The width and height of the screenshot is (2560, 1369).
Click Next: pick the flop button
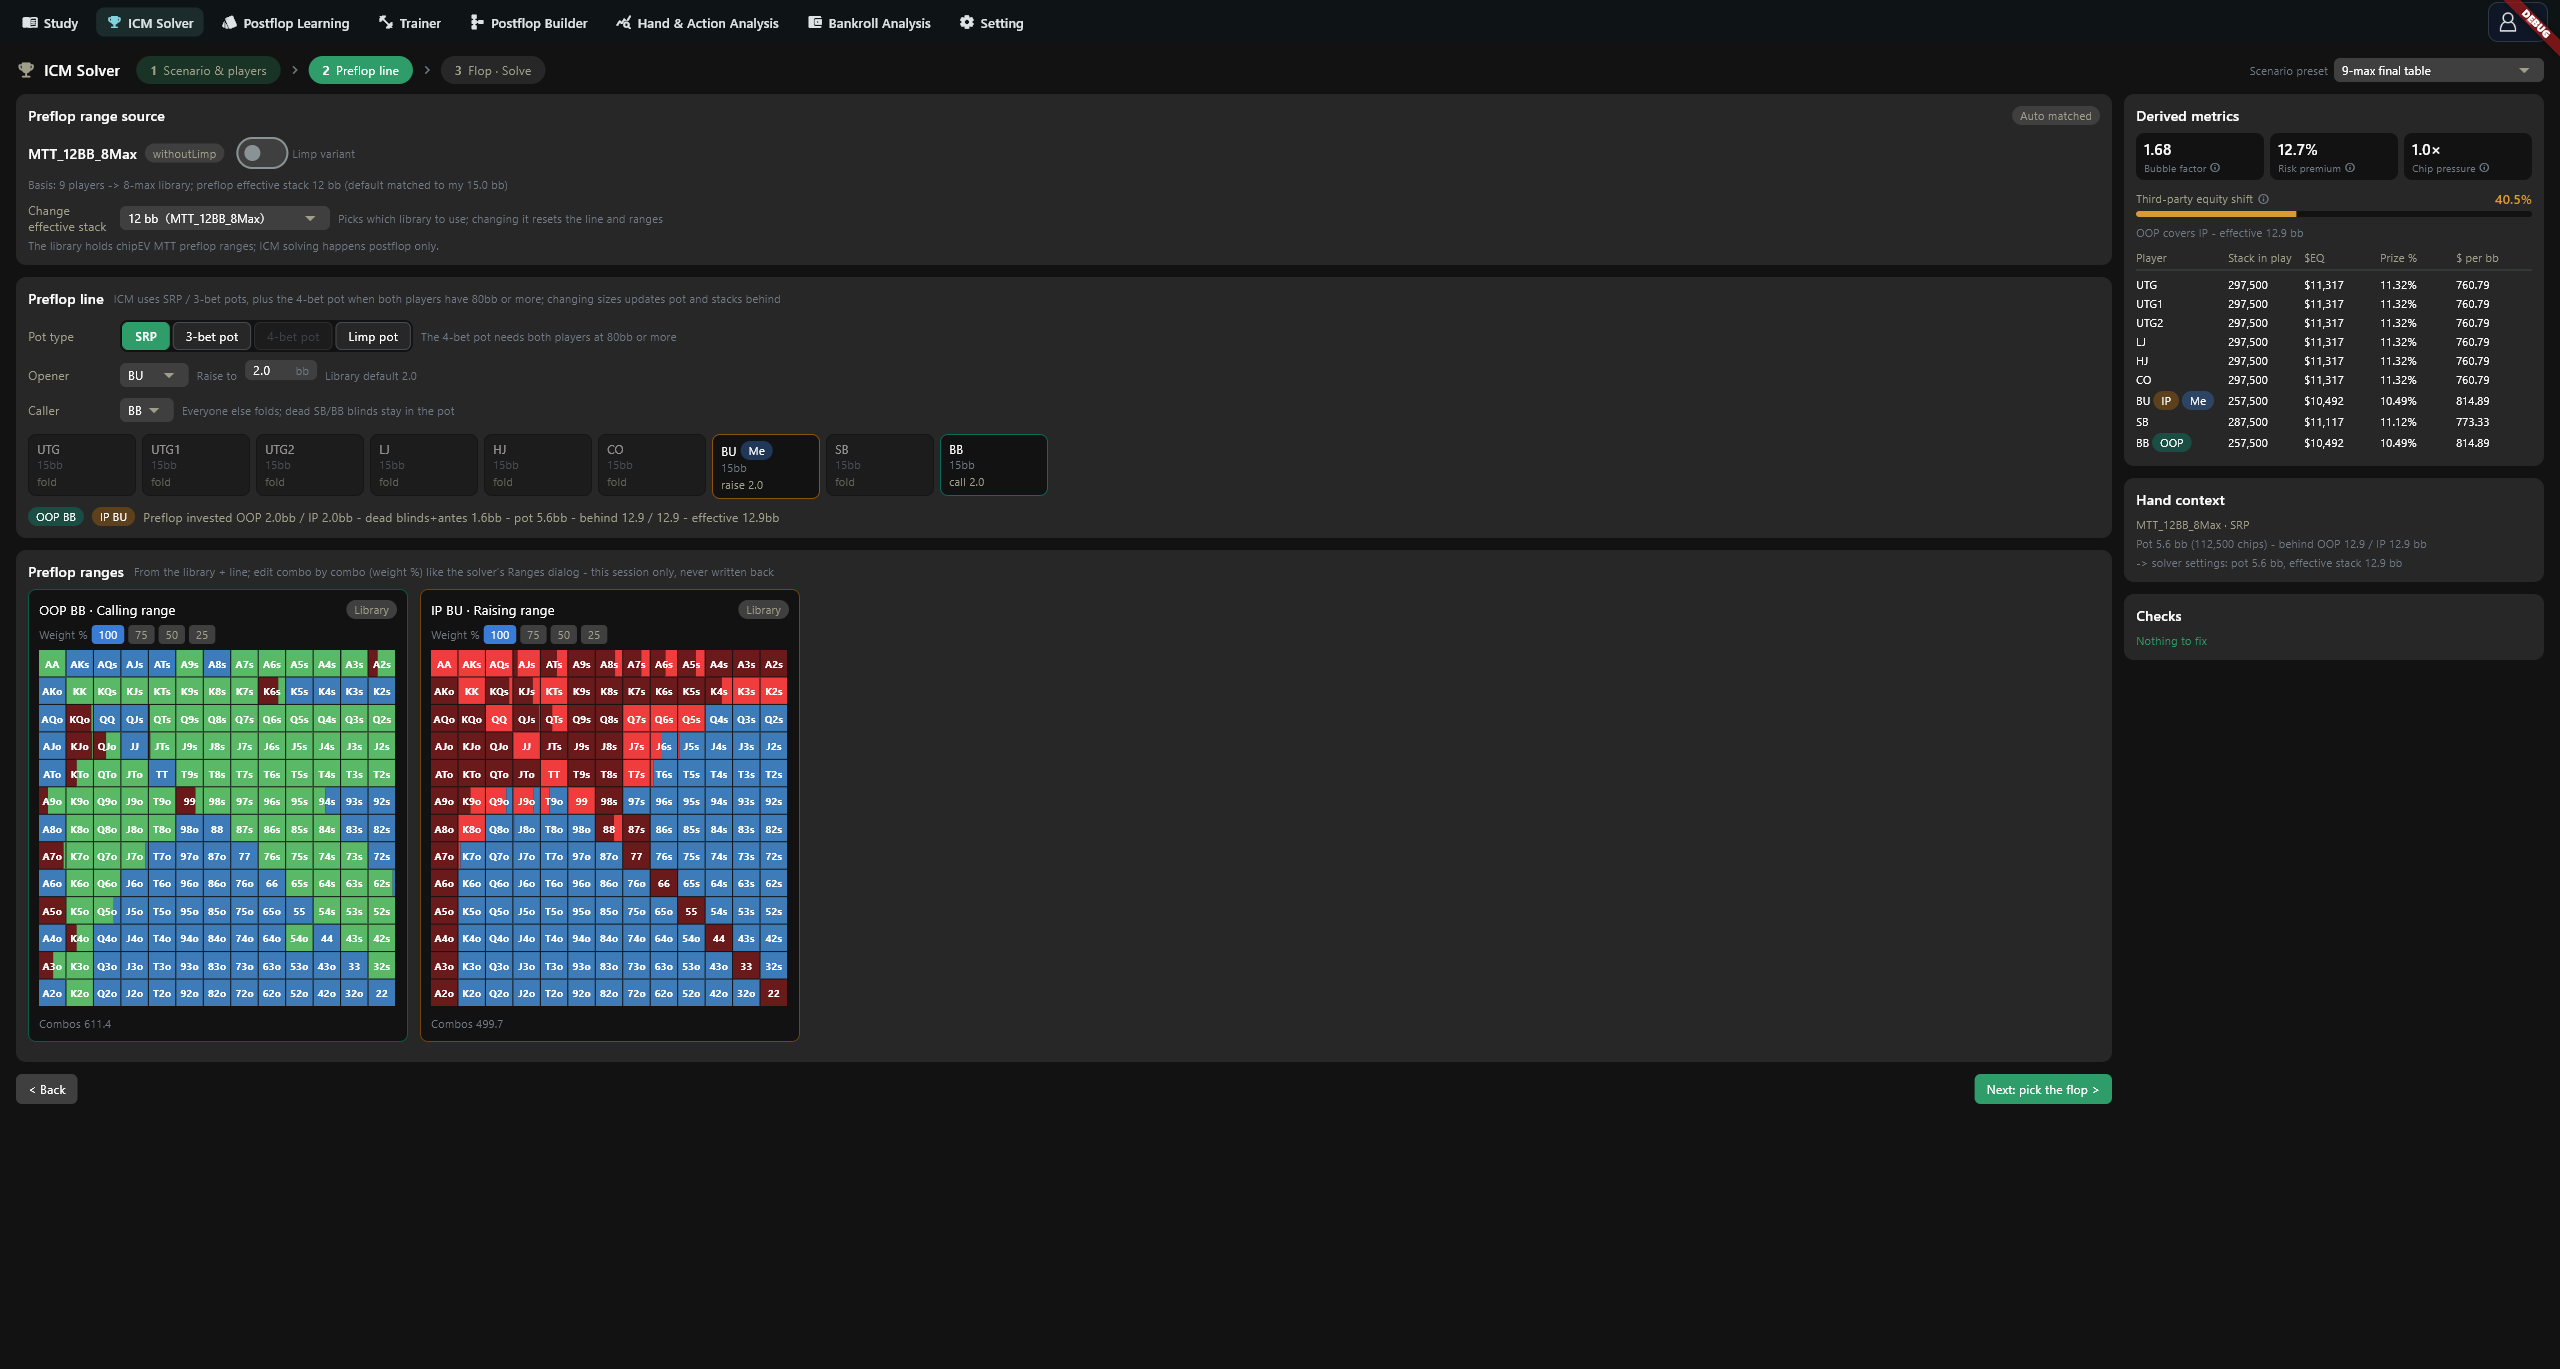pos(2043,1089)
